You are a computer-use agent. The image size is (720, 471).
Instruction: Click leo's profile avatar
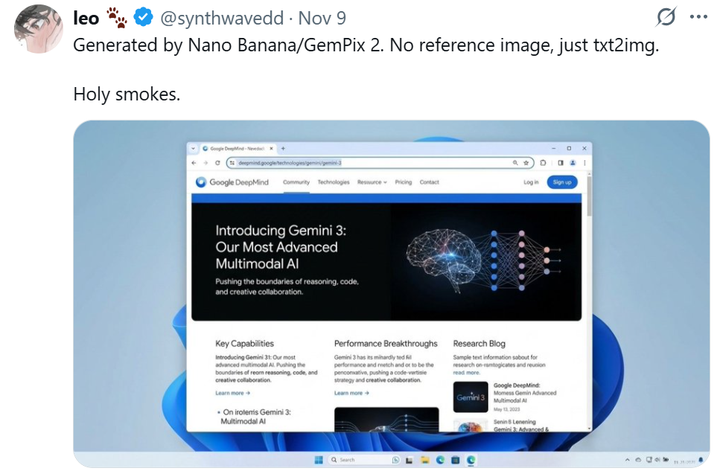[x=39, y=28]
